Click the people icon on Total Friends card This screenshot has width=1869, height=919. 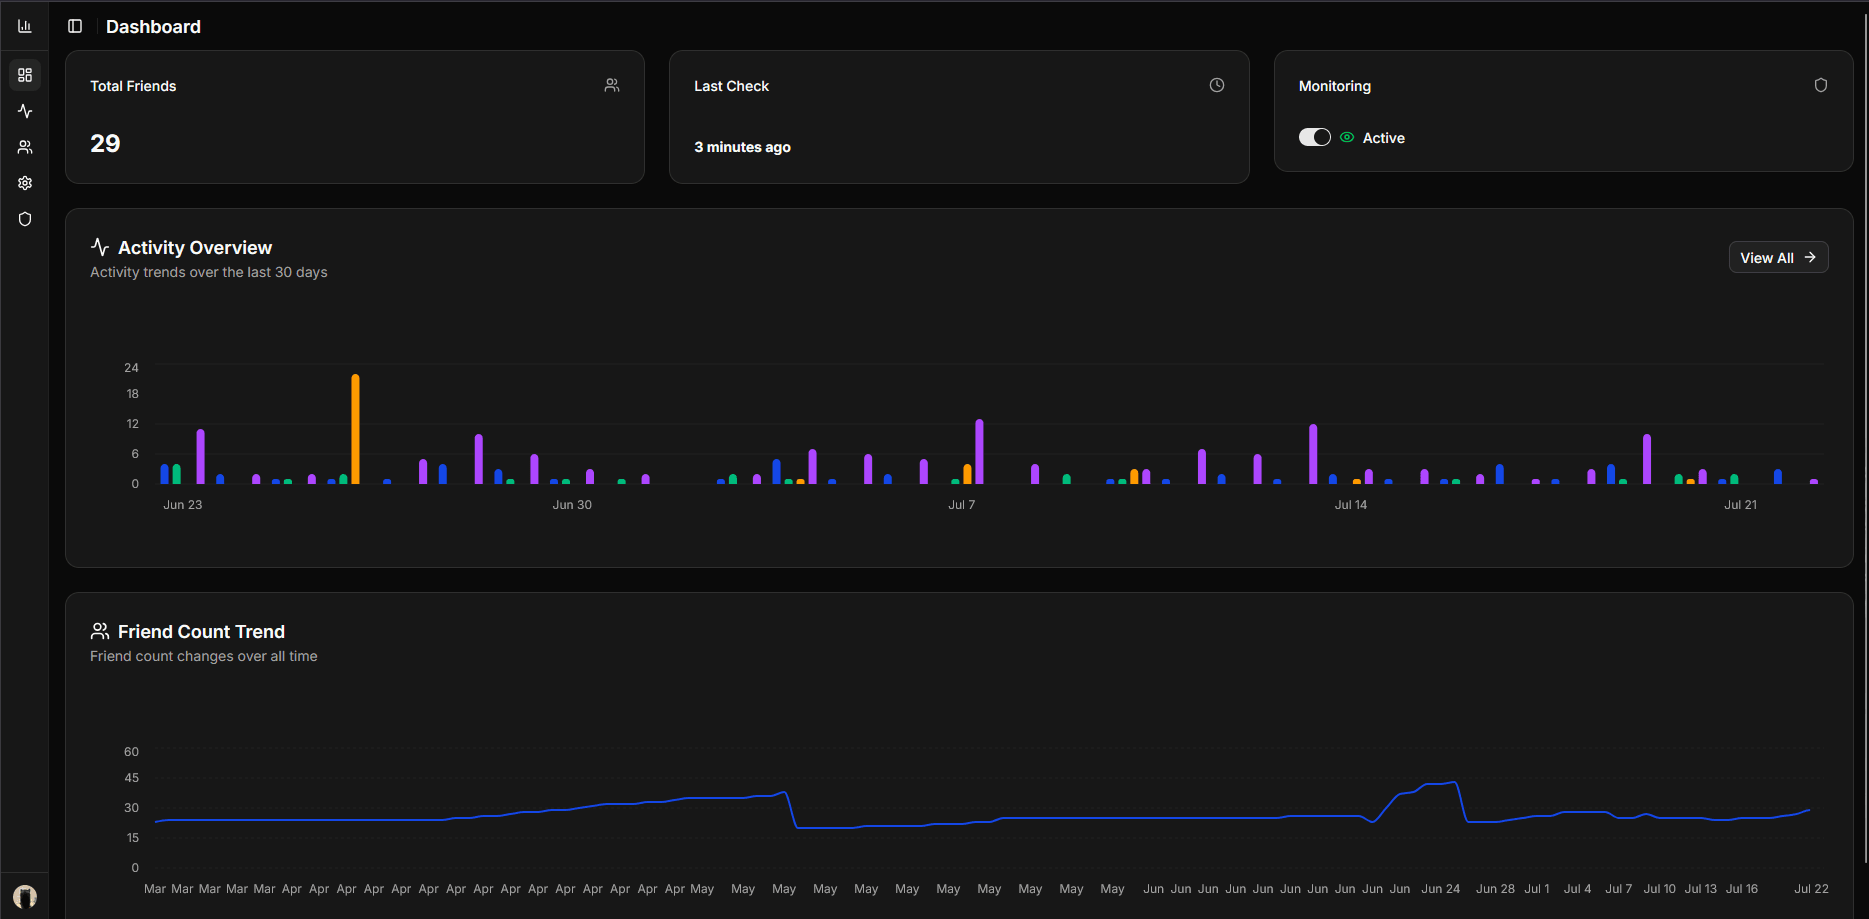click(x=611, y=85)
